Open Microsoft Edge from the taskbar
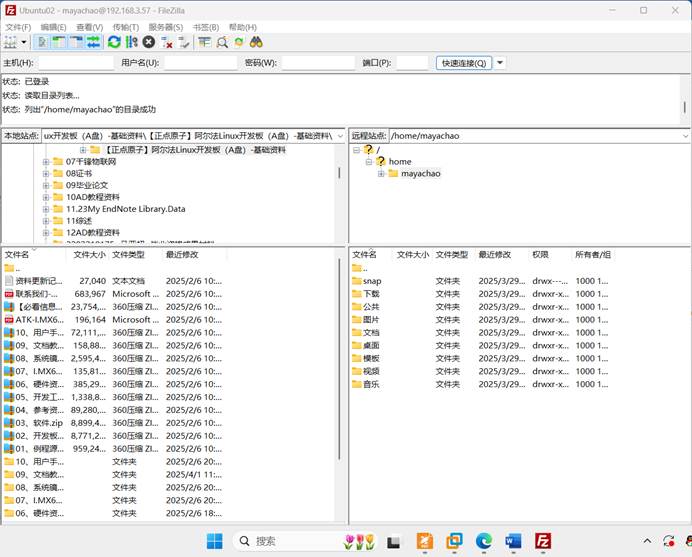 click(x=484, y=541)
